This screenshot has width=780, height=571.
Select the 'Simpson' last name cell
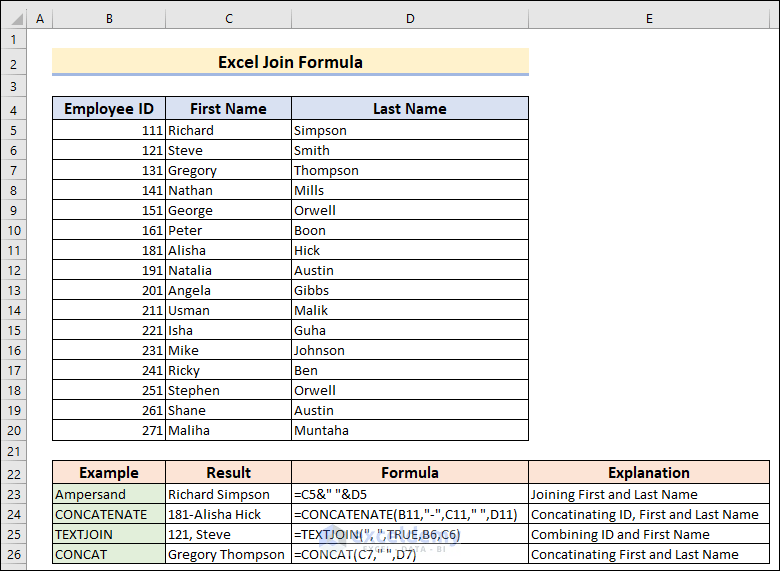410,130
